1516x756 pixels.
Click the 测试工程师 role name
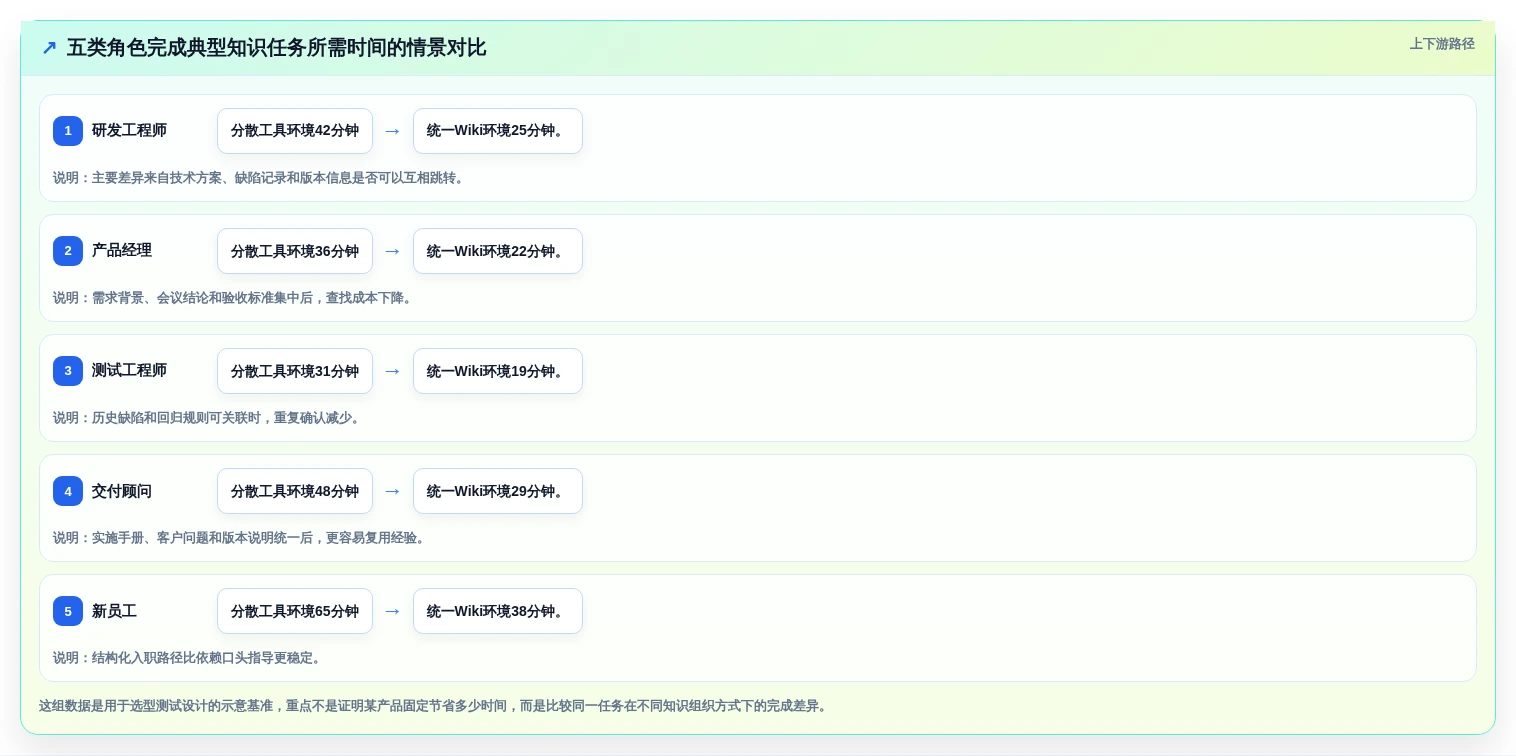pyautogui.click(x=129, y=370)
